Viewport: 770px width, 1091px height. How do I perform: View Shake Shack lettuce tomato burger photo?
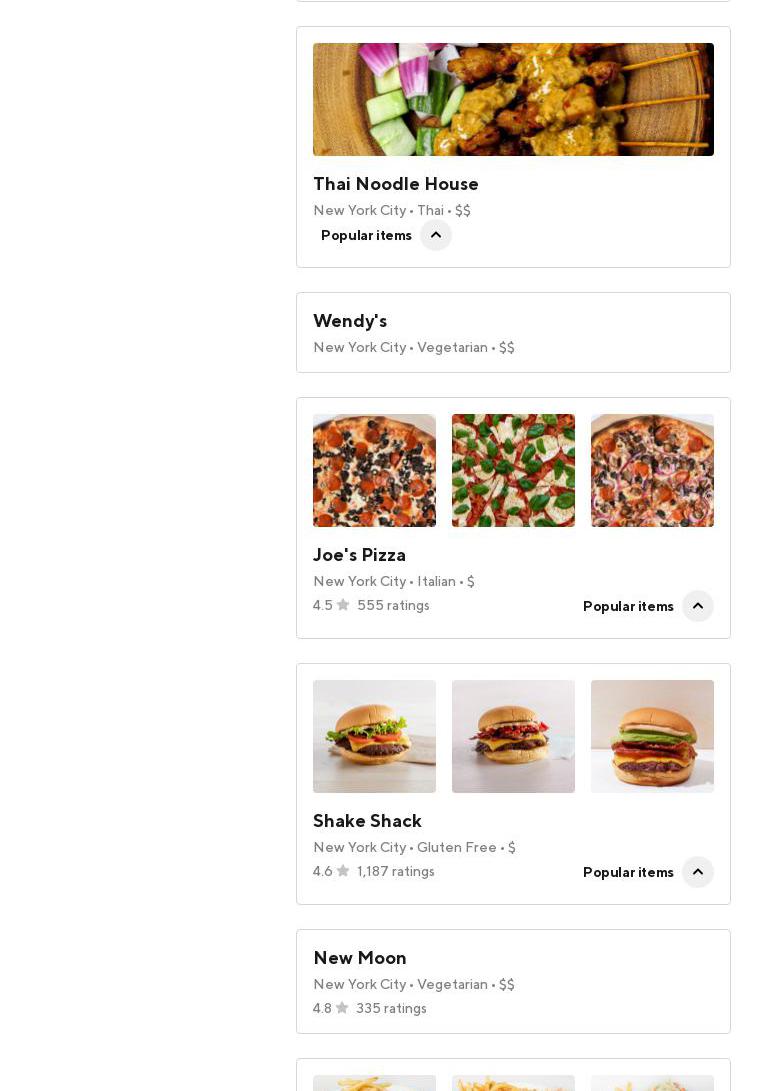tap(374, 736)
